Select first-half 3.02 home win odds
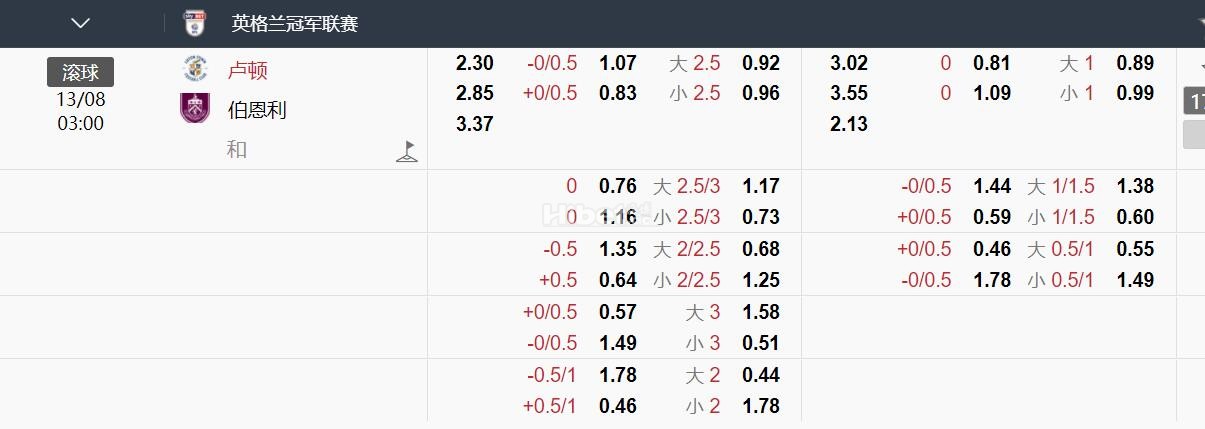Viewport: 1205px width, 429px height. click(849, 63)
